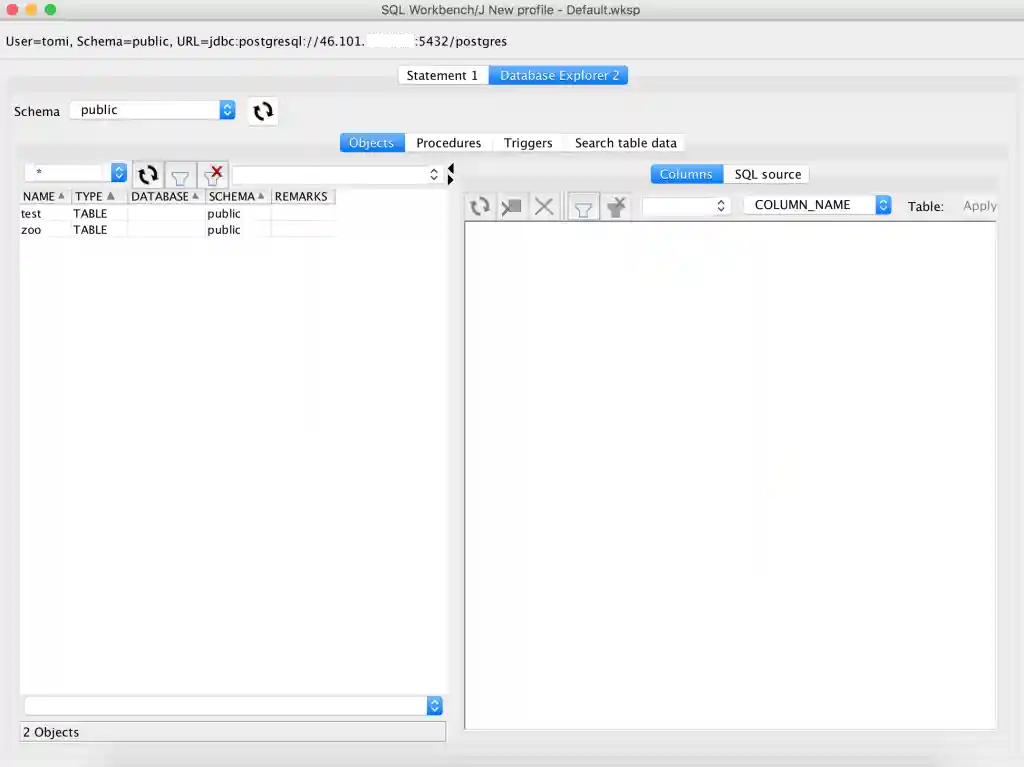This screenshot has width=1024, height=767.
Task: Click the pin icon in the columns toolbar
Action: tap(511, 206)
